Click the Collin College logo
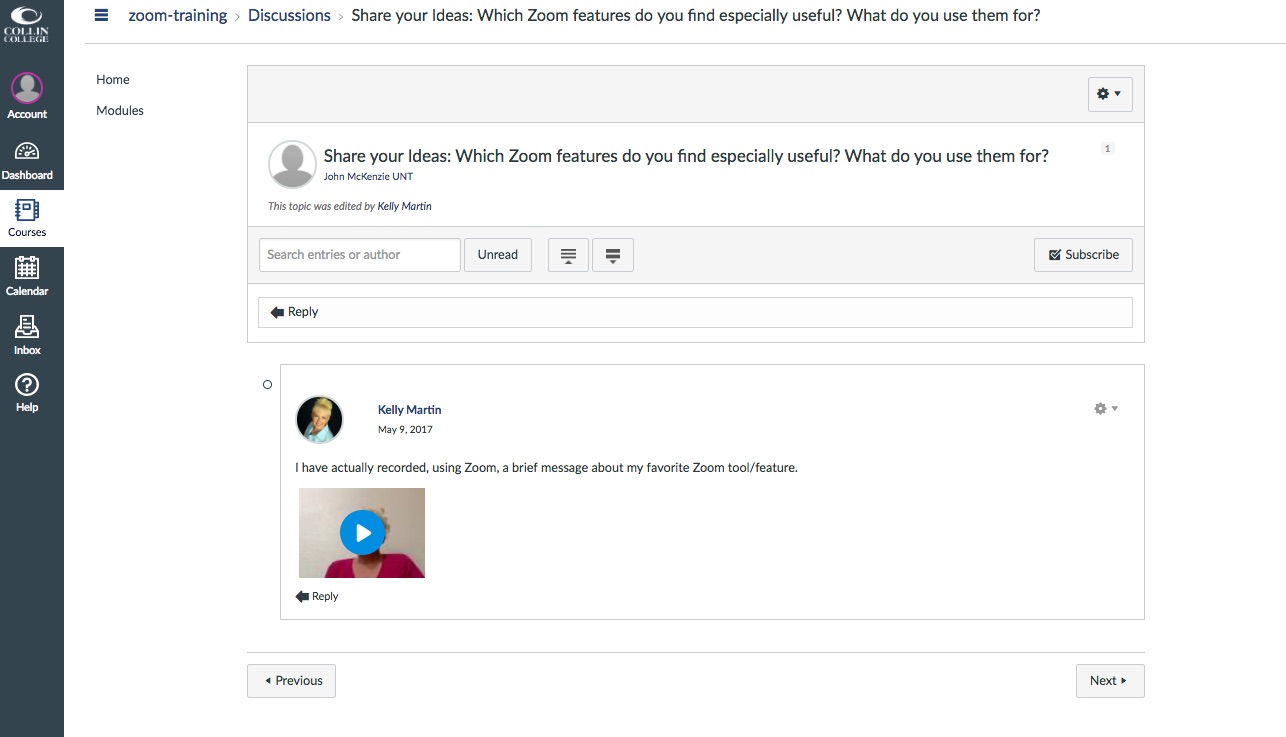The image size is (1286, 737). coord(27,25)
